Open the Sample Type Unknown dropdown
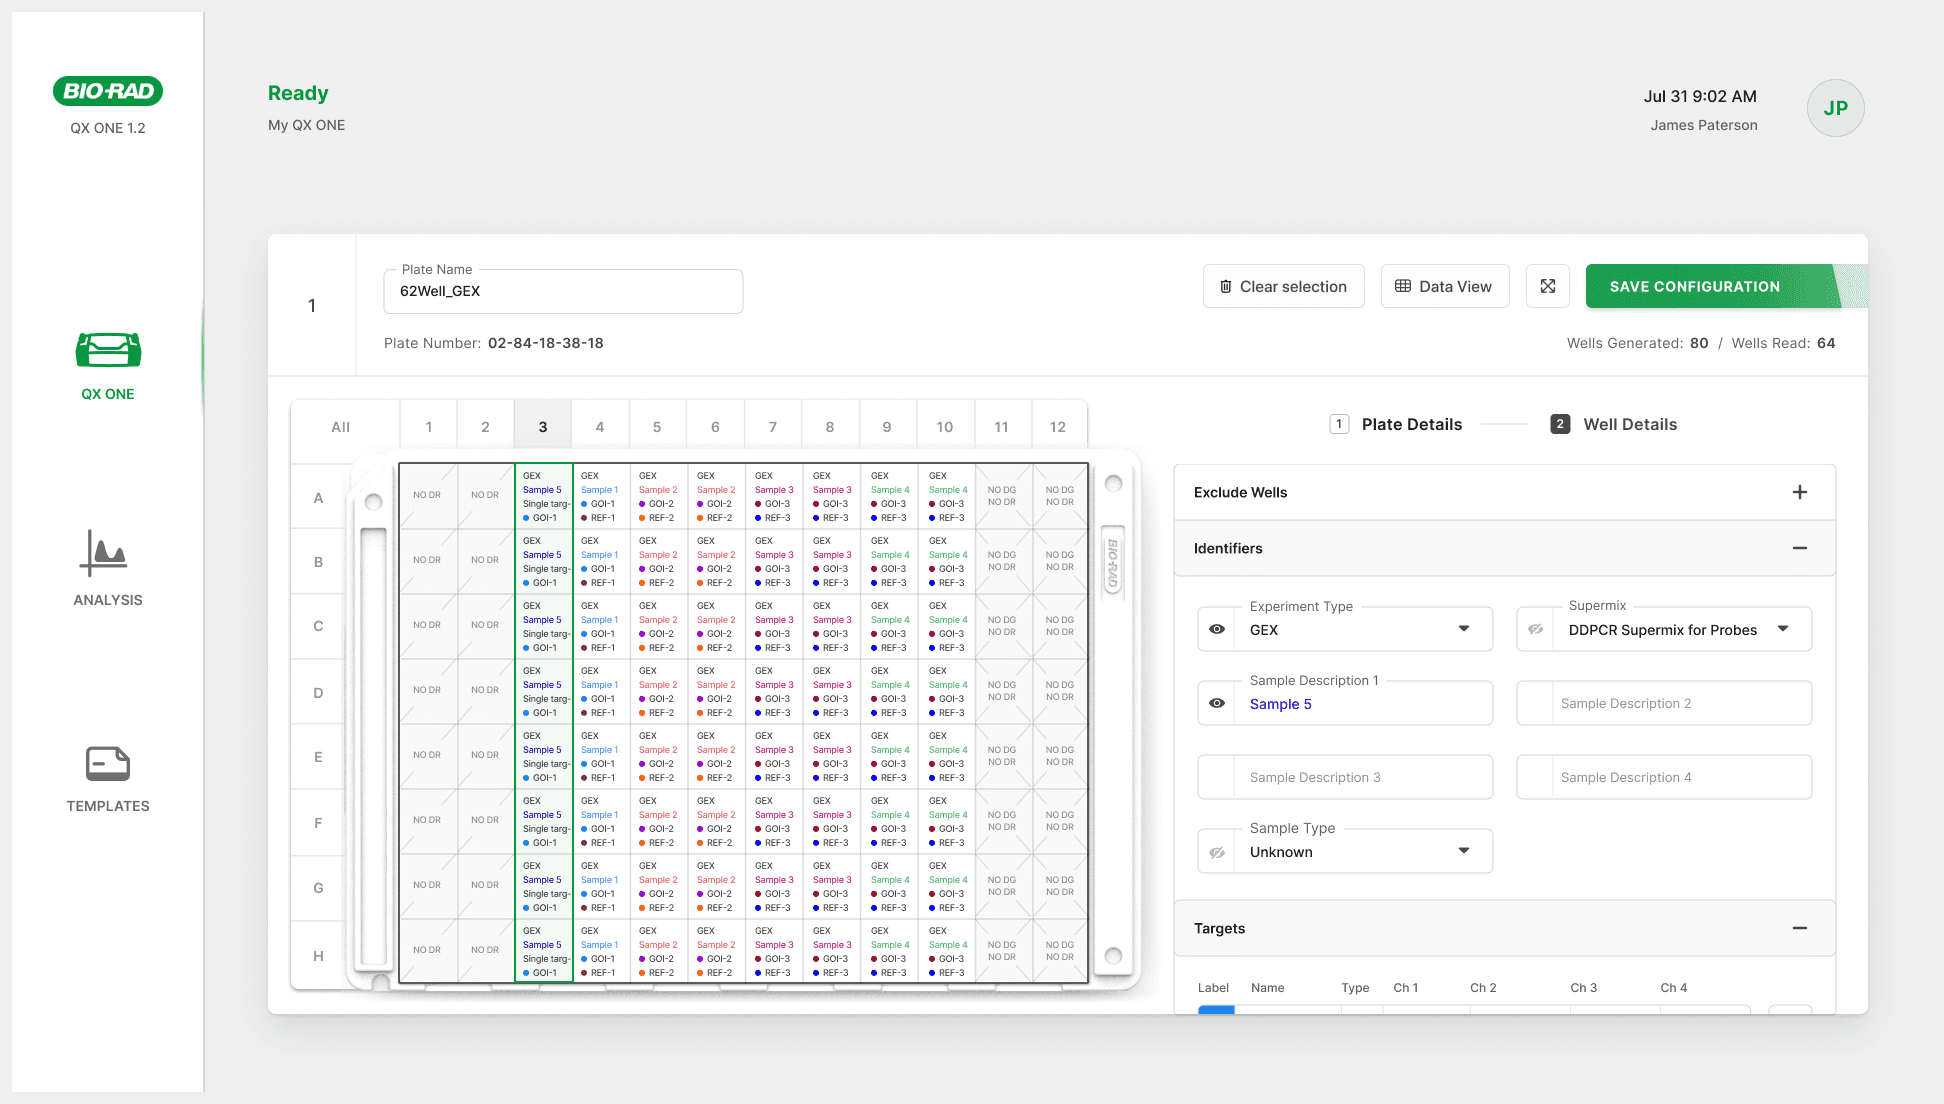The image size is (1944, 1104). coord(1360,851)
